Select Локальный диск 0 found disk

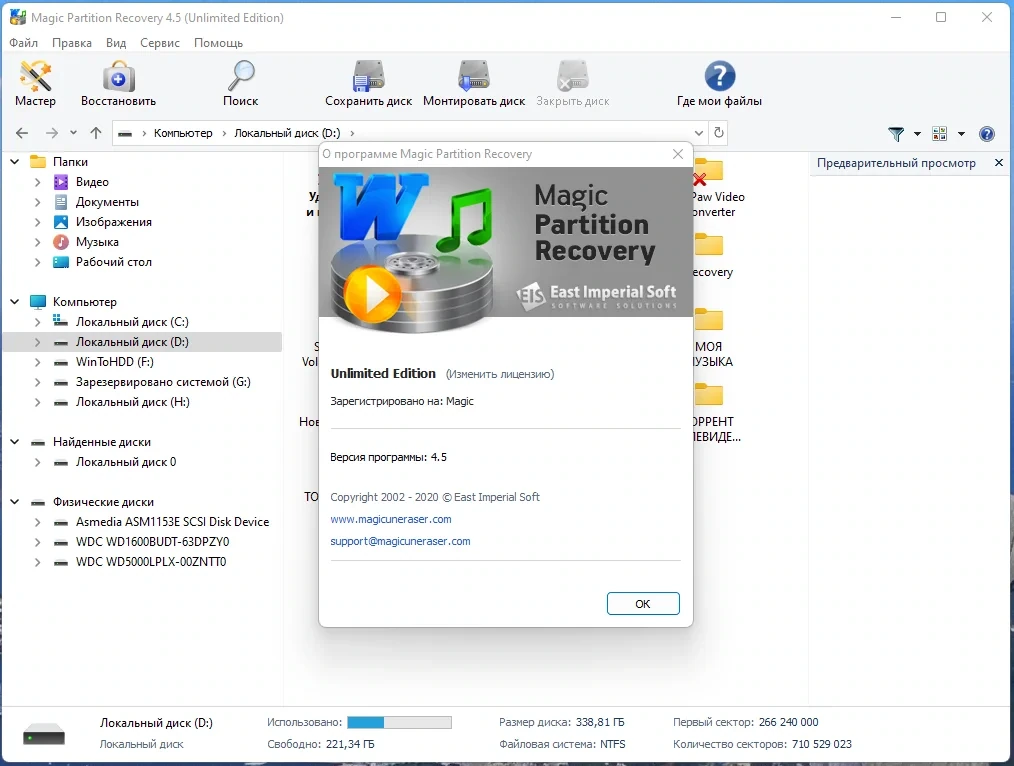click(125, 462)
